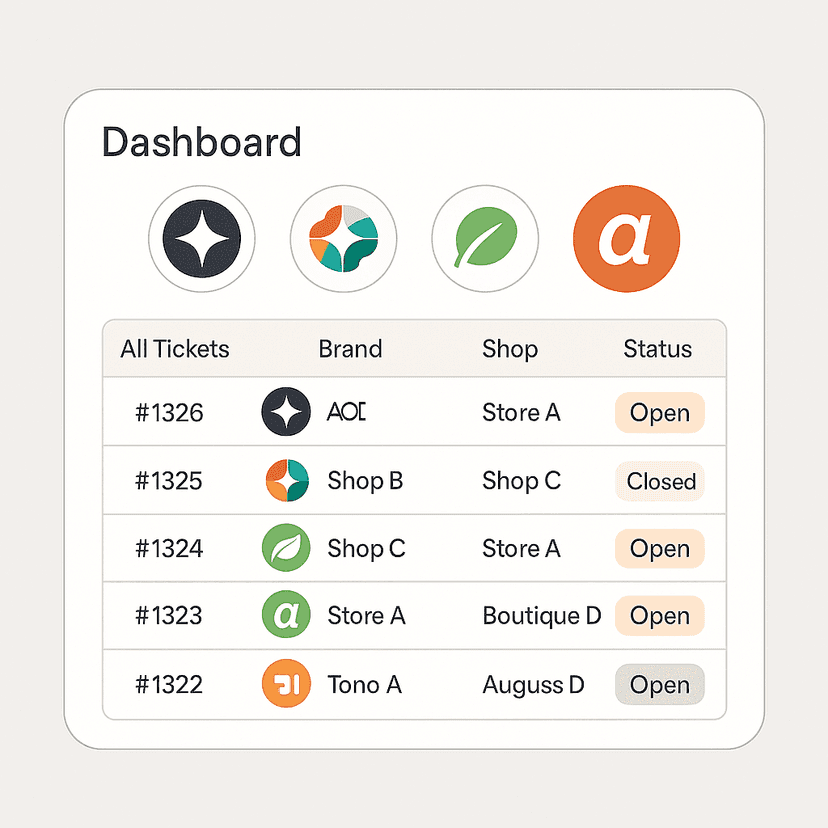Click the orange icon beside Tono A
This screenshot has width=828, height=828.
(x=286, y=685)
